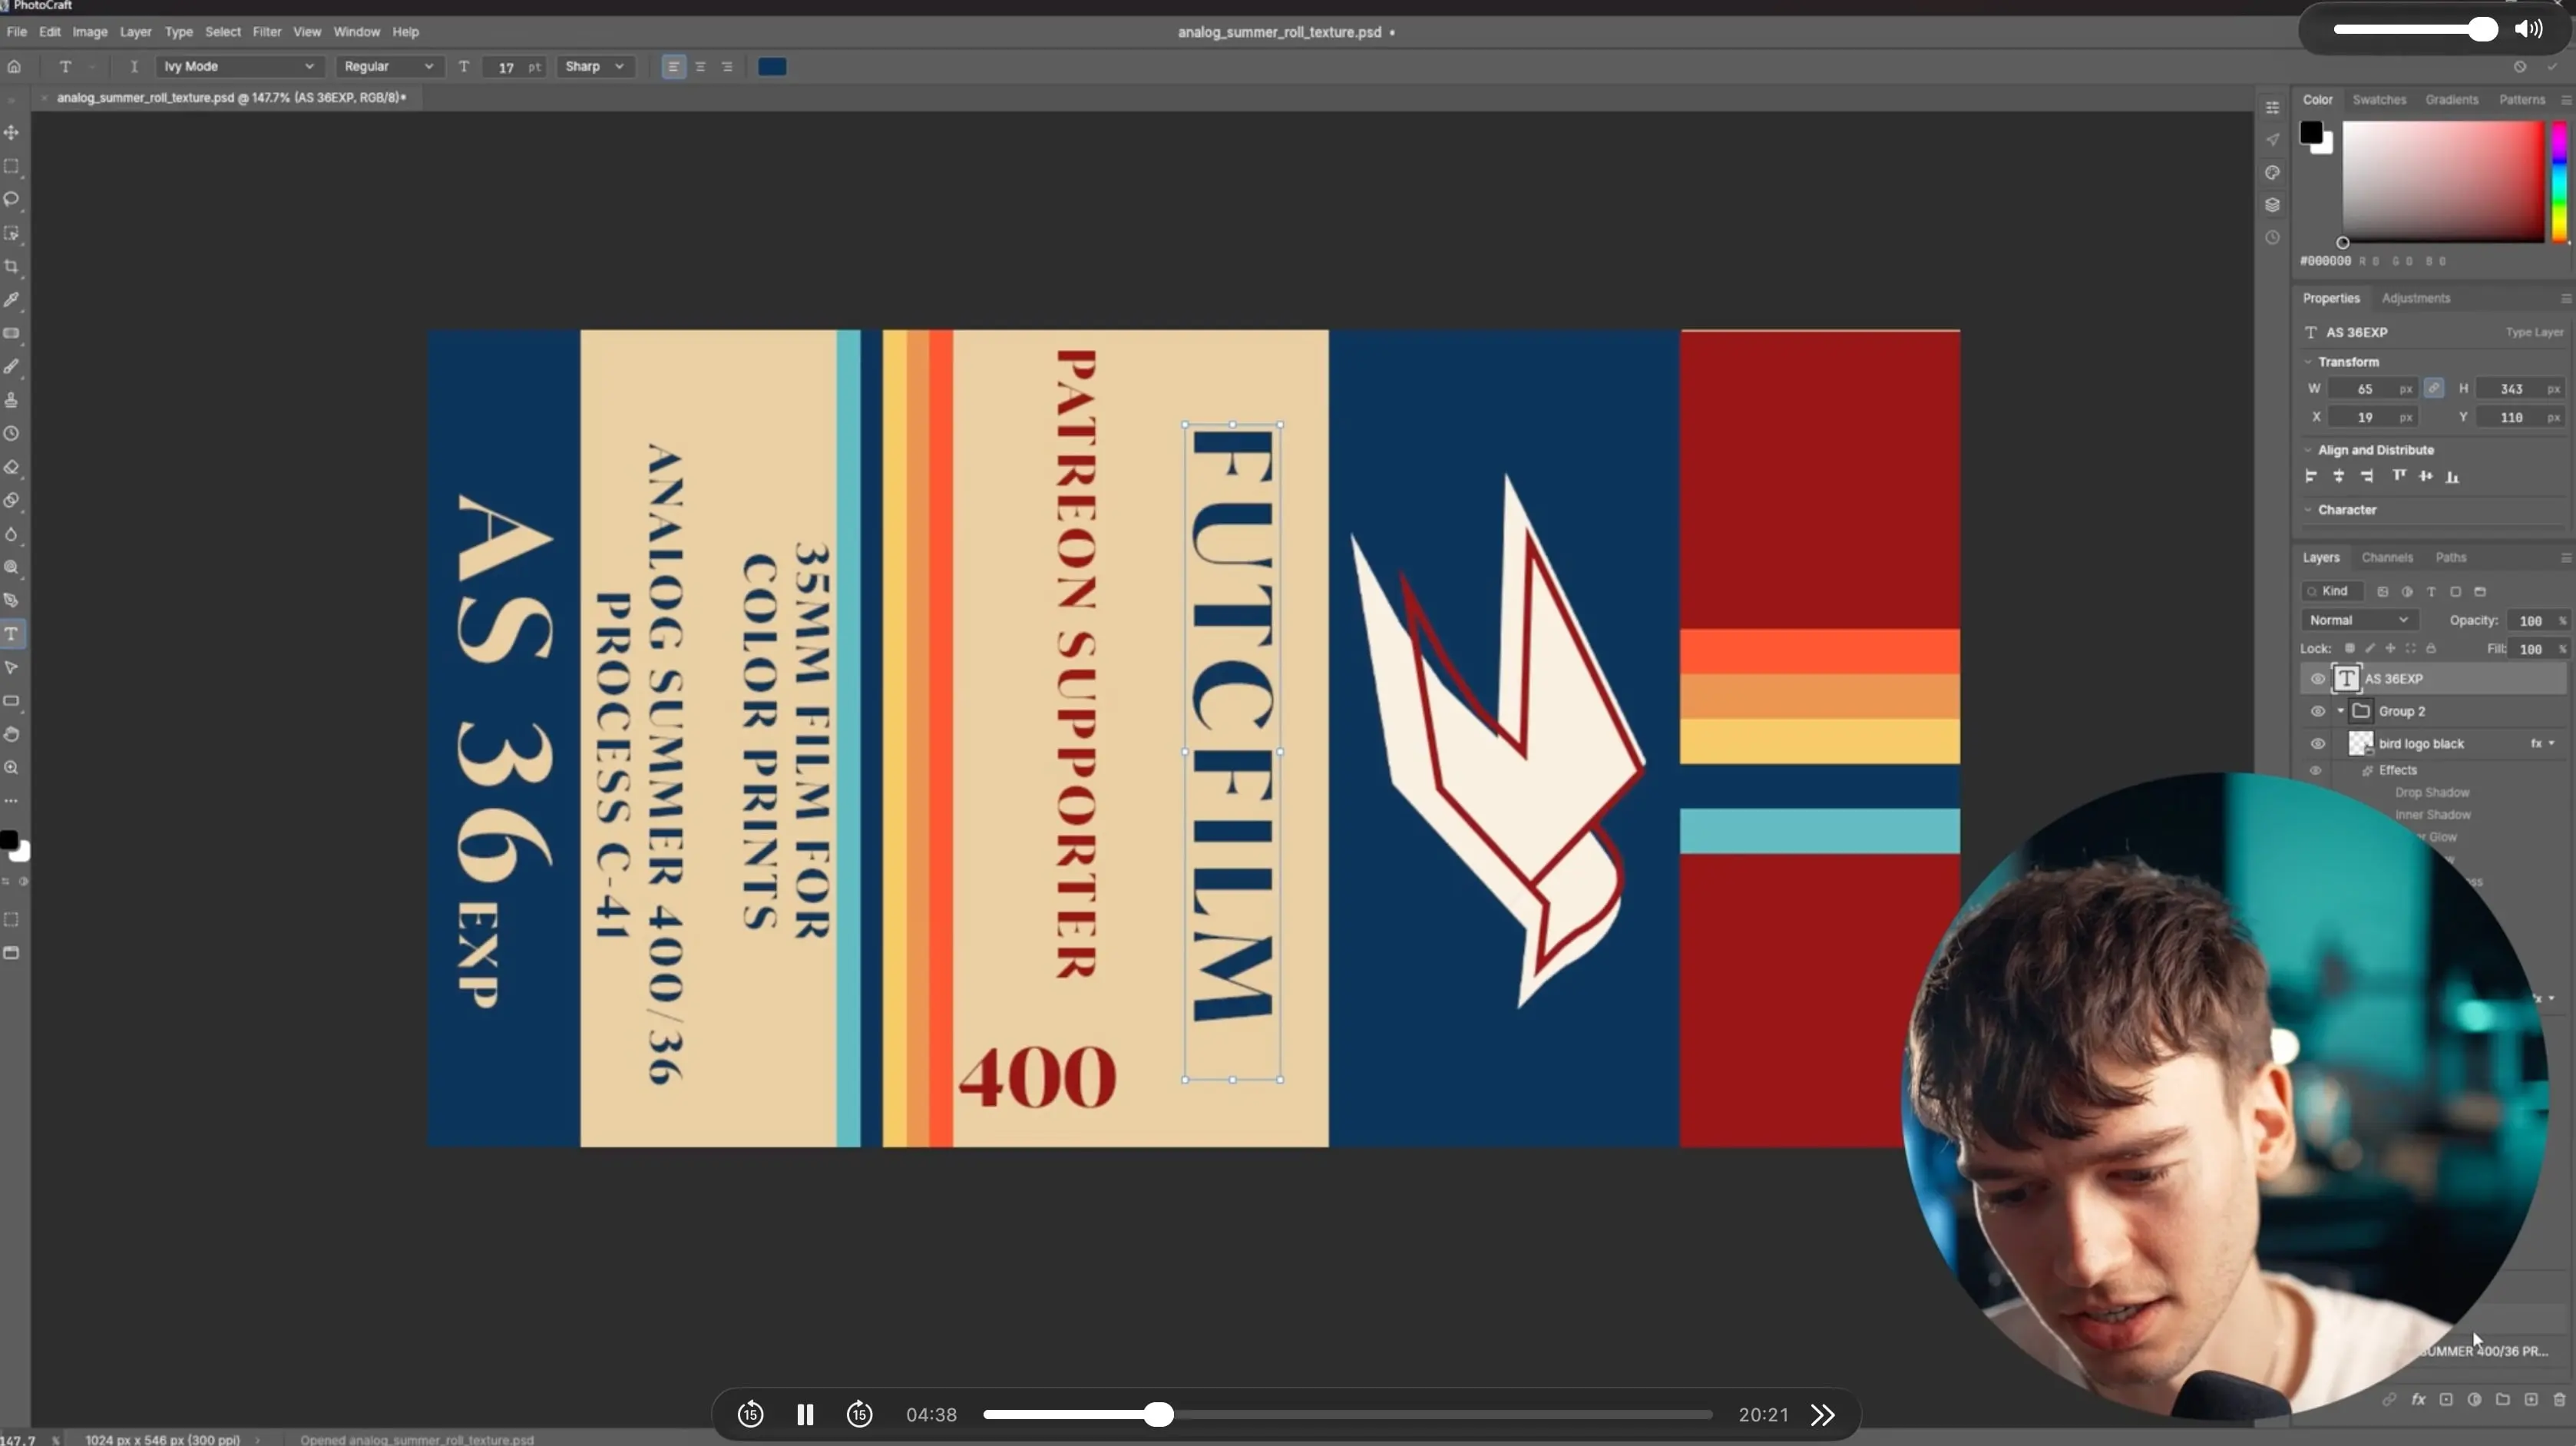Select the Eyedropper tool
Image resolution: width=2576 pixels, height=1446 pixels.
pyautogui.click(x=12, y=299)
